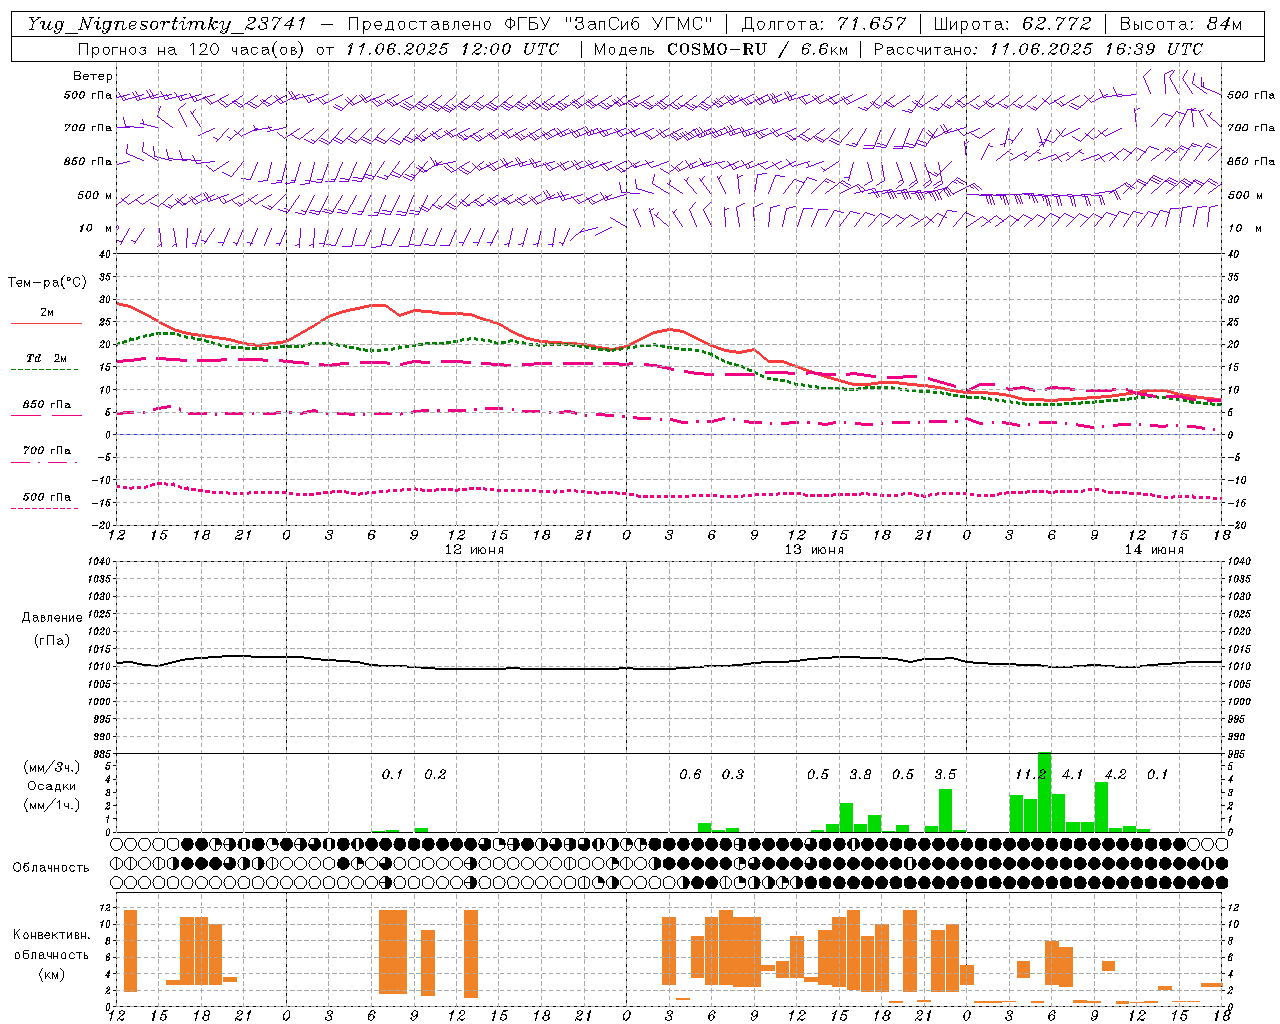Click the Конвективн. облачность label
The height and width of the screenshot is (1024, 1280).
[51, 945]
